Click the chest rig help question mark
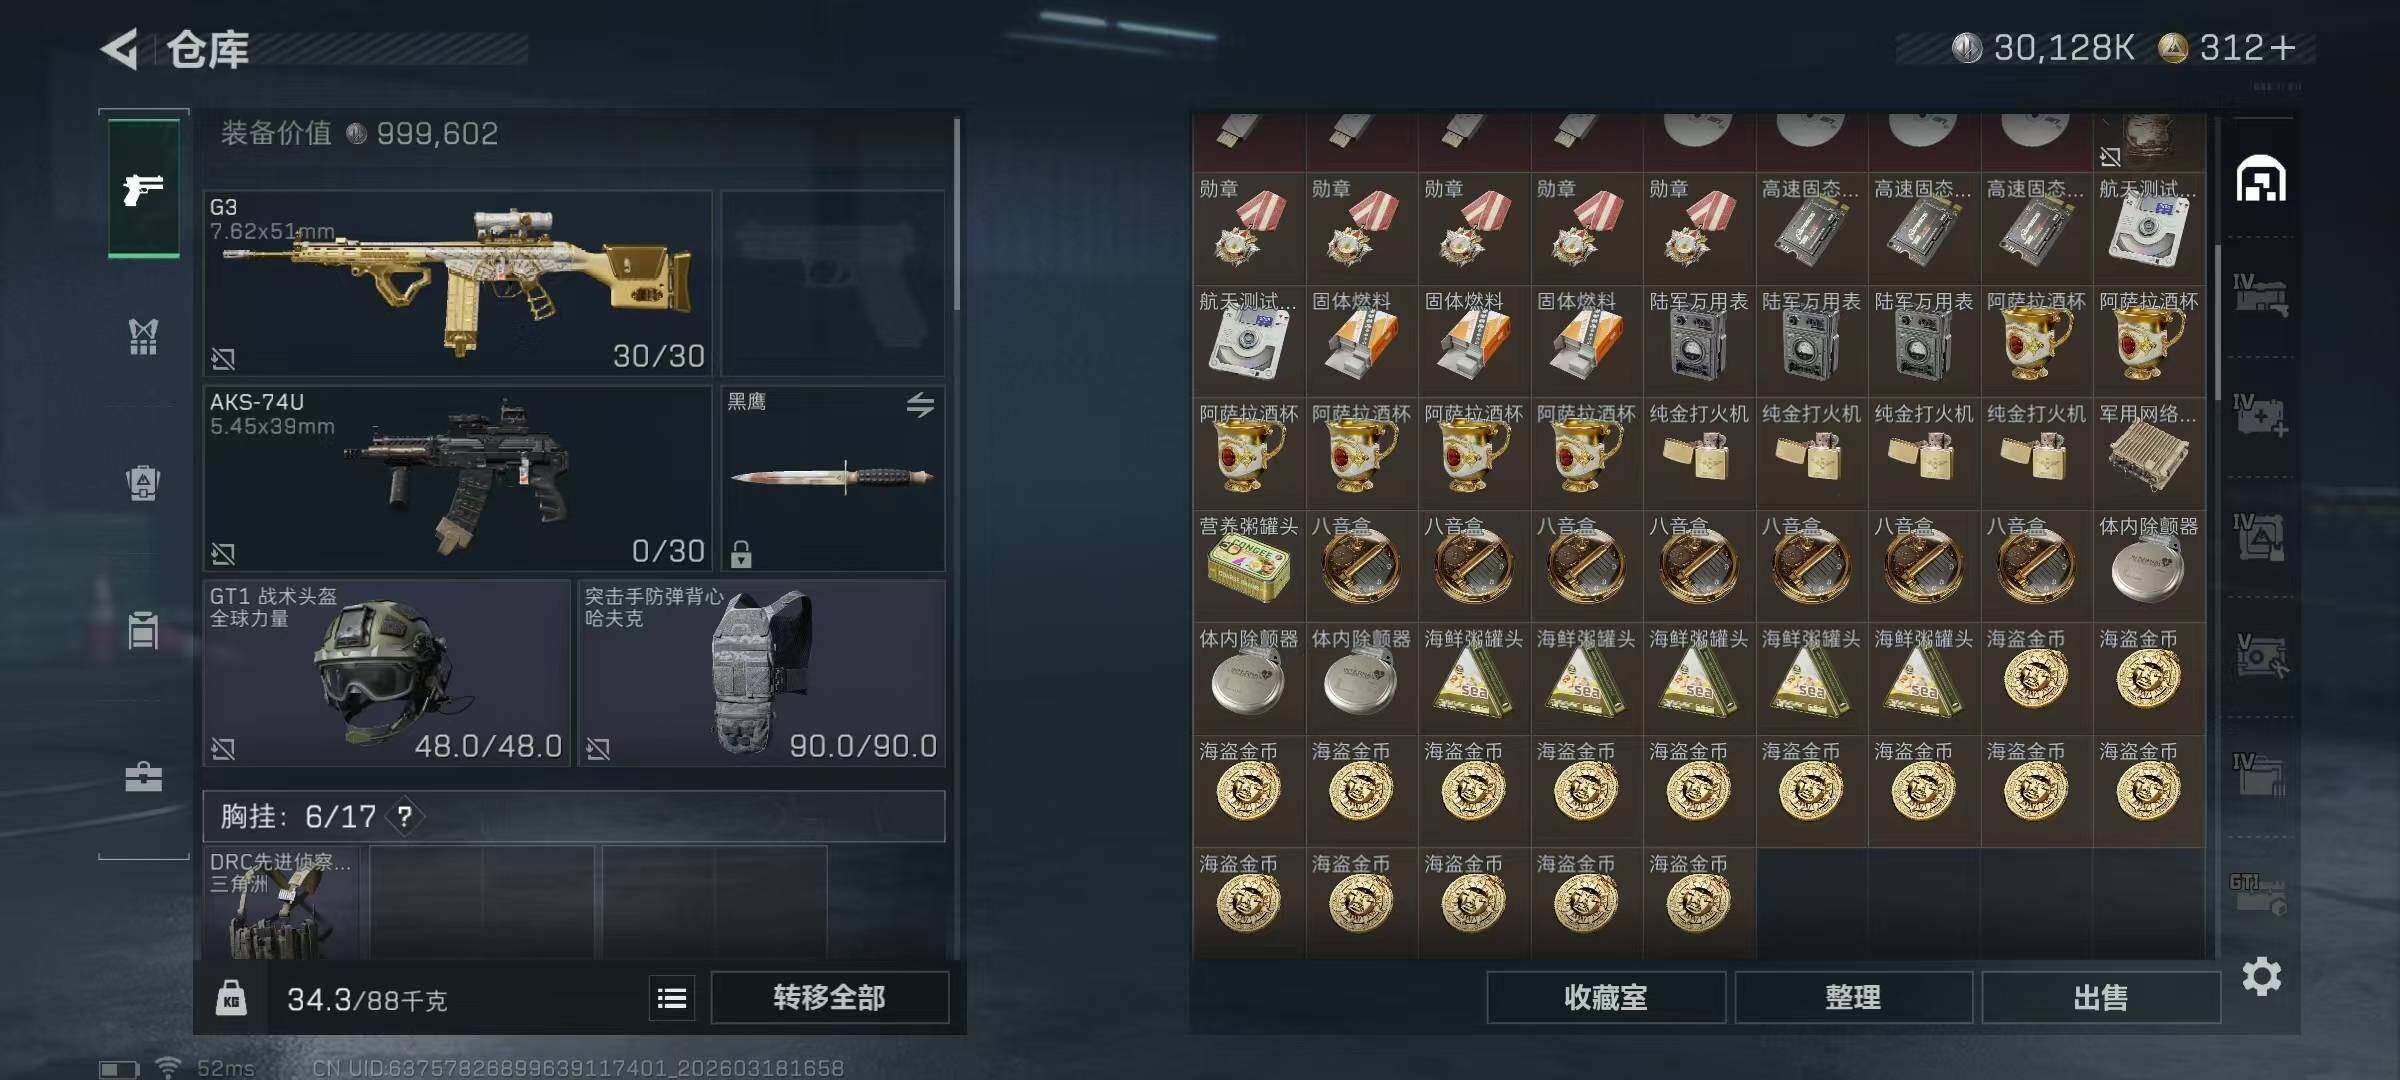The image size is (2400, 1080). point(405,817)
